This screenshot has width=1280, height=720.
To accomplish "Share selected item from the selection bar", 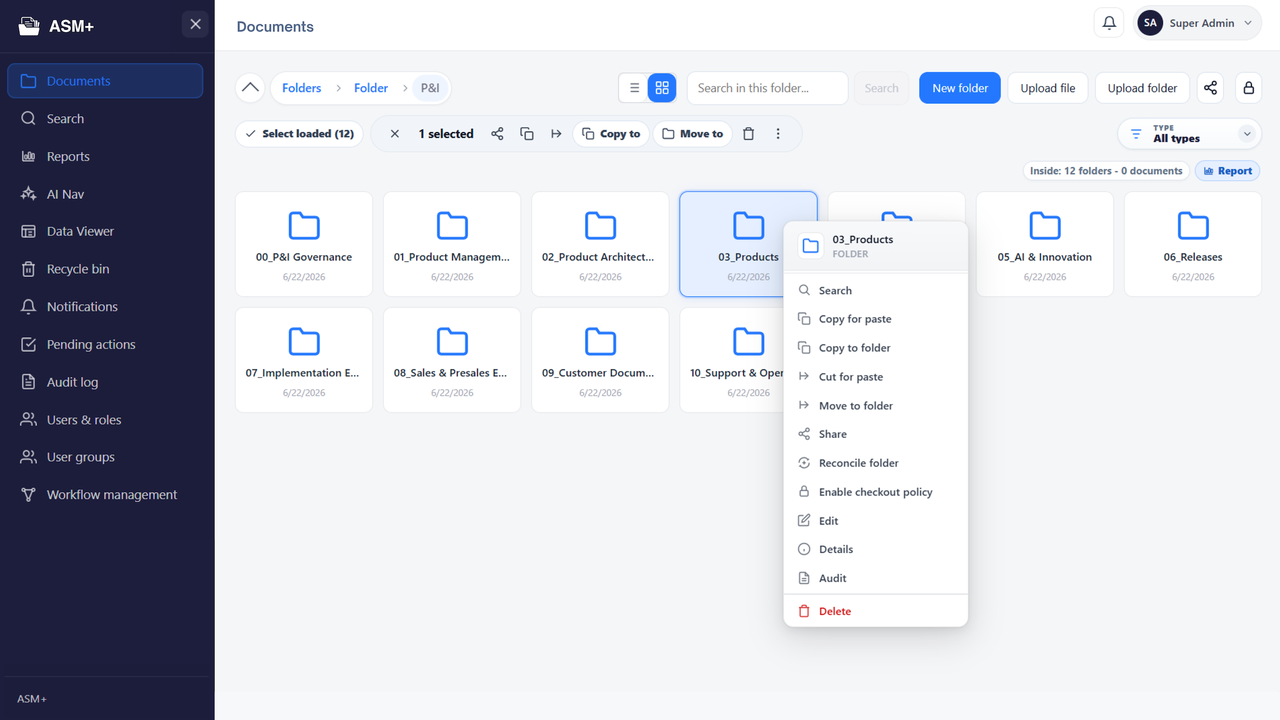I will (x=497, y=134).
